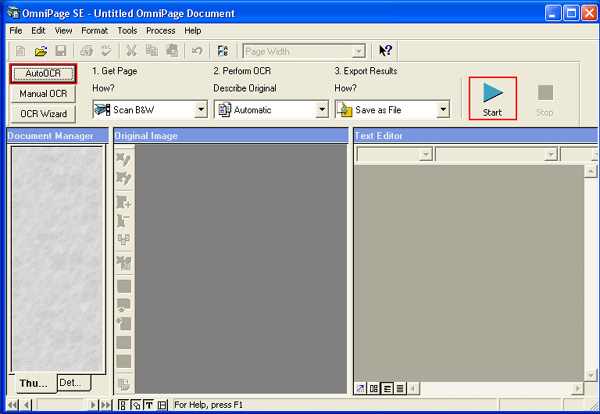Screen dimensions: 600x414
Task: Click the first page navigation arrow
Action: 10,404
